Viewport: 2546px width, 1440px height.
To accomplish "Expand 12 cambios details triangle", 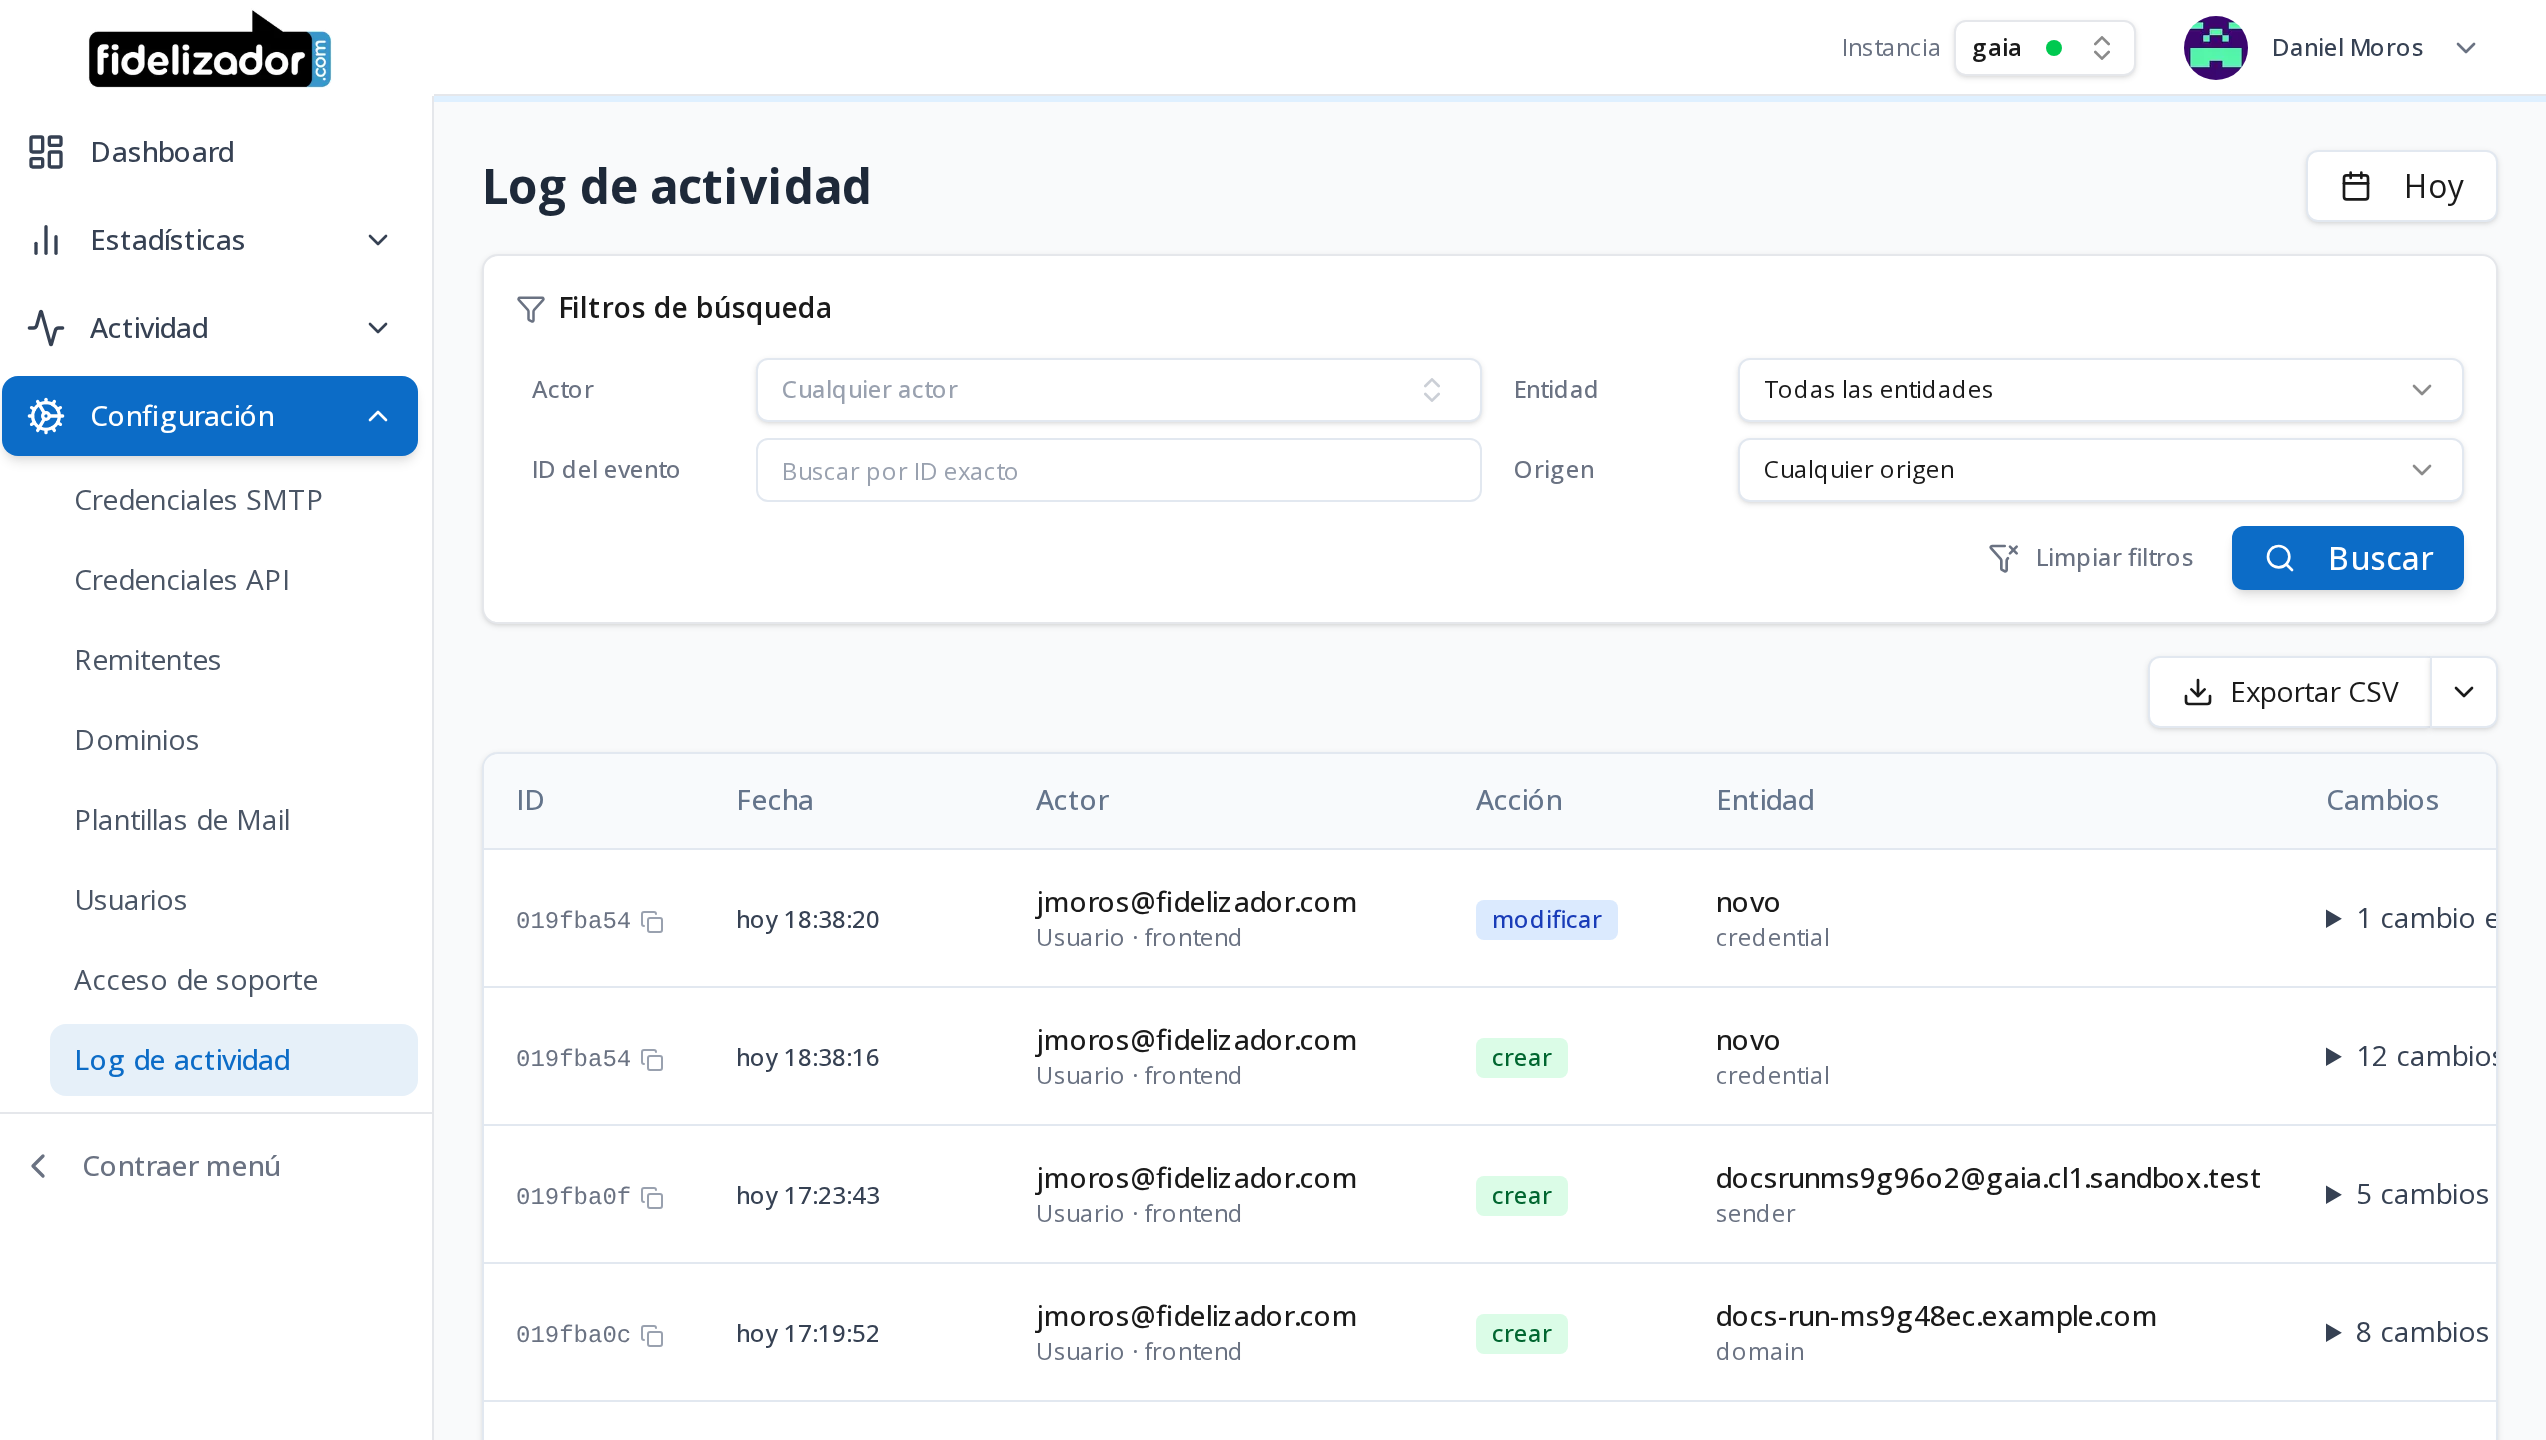I will click(x=2333, y=1056).
